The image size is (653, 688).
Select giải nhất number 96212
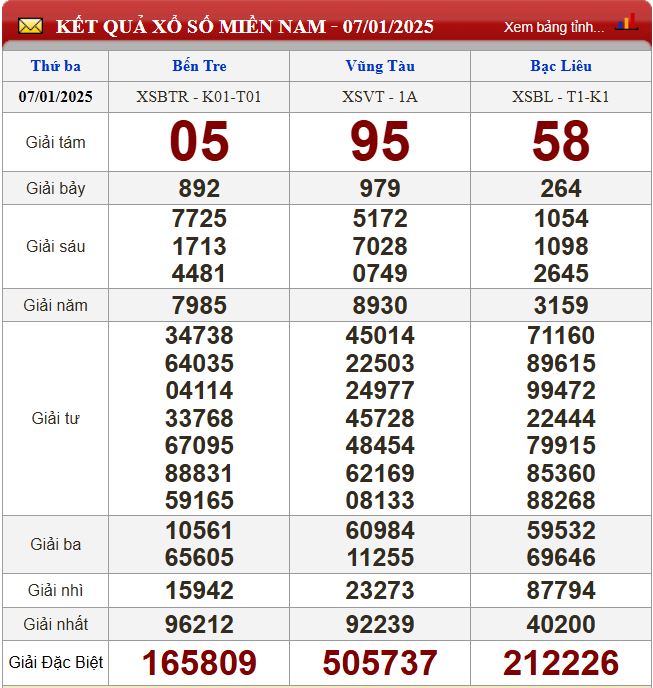(x=199, y=624)
